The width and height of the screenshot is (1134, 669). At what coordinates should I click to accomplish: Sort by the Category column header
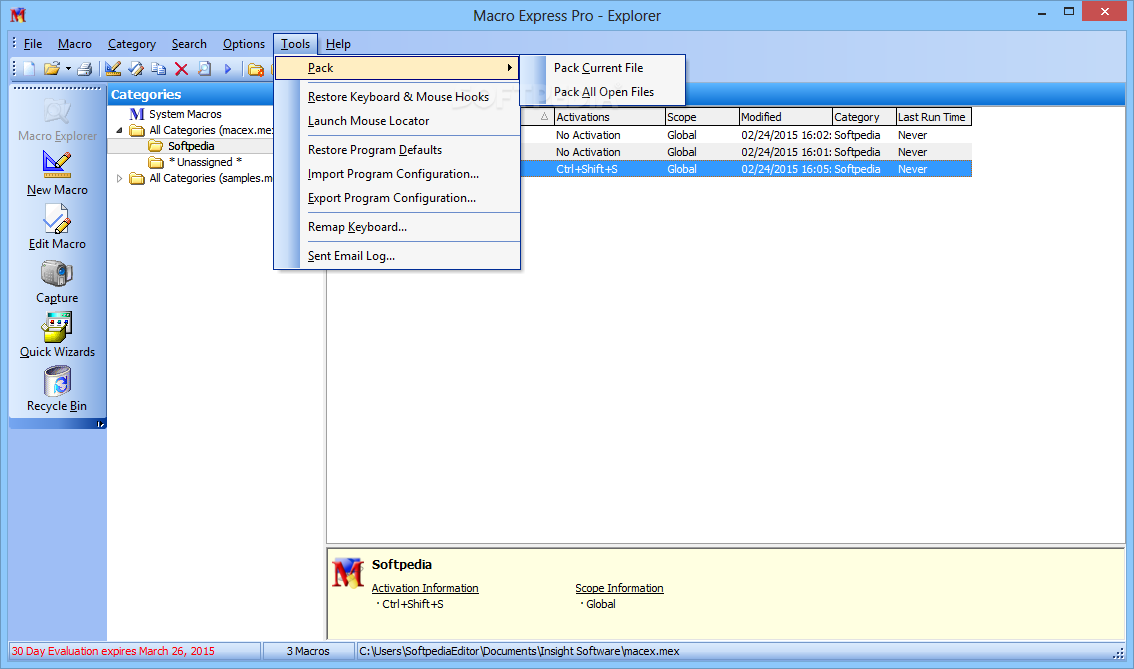(x=864, y=117)
